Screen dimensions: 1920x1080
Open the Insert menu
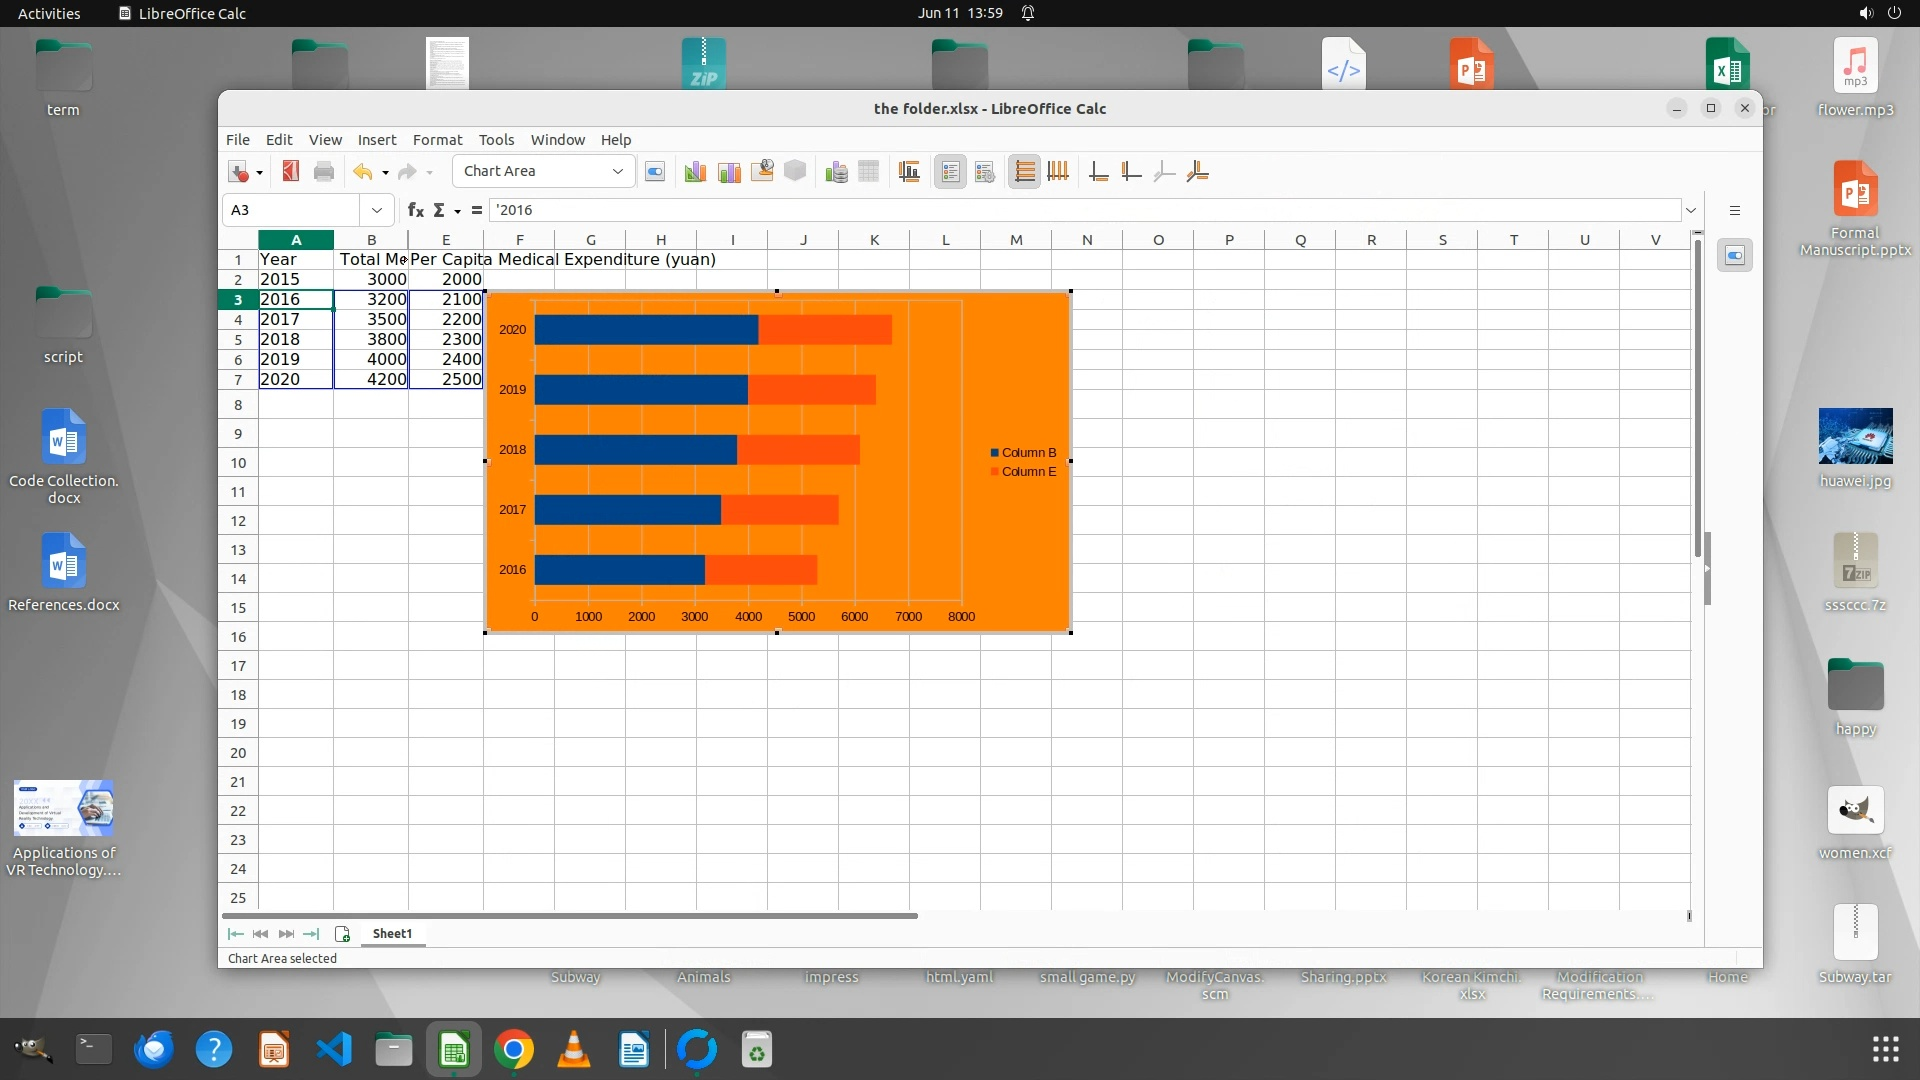(x=376, y=140)
